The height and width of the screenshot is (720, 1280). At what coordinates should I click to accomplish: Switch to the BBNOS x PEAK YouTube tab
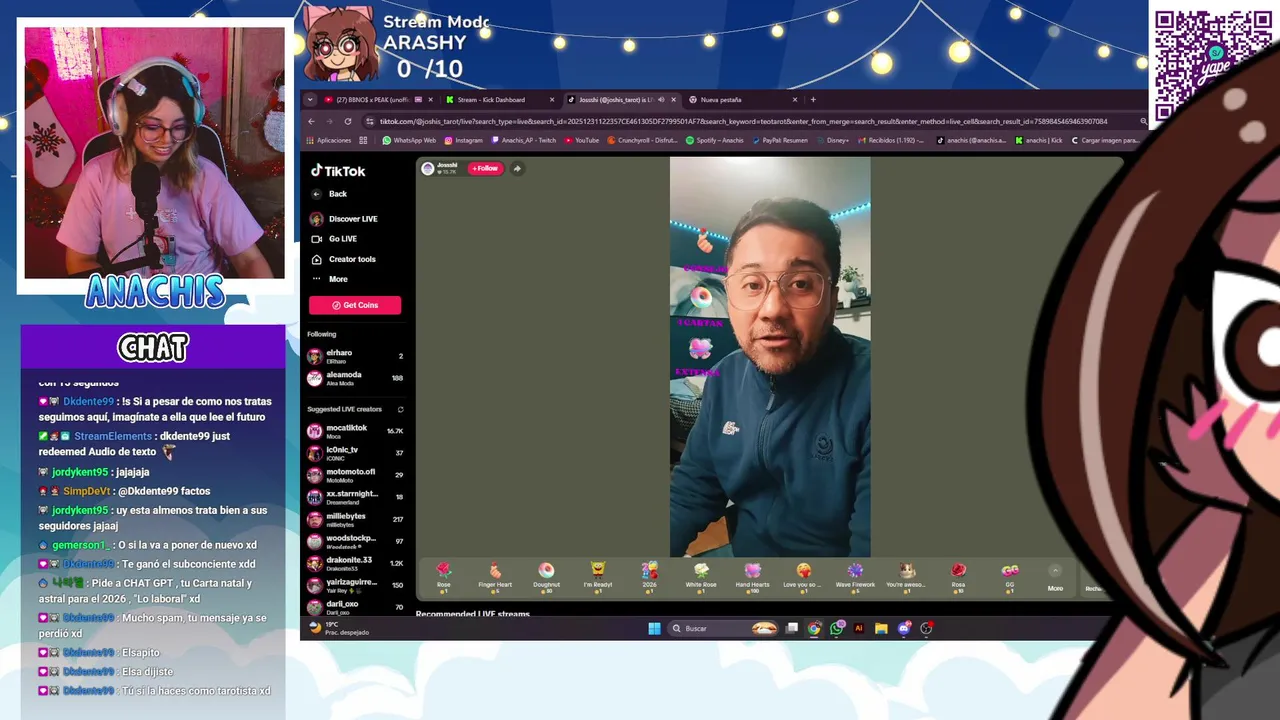click(378, 100)
